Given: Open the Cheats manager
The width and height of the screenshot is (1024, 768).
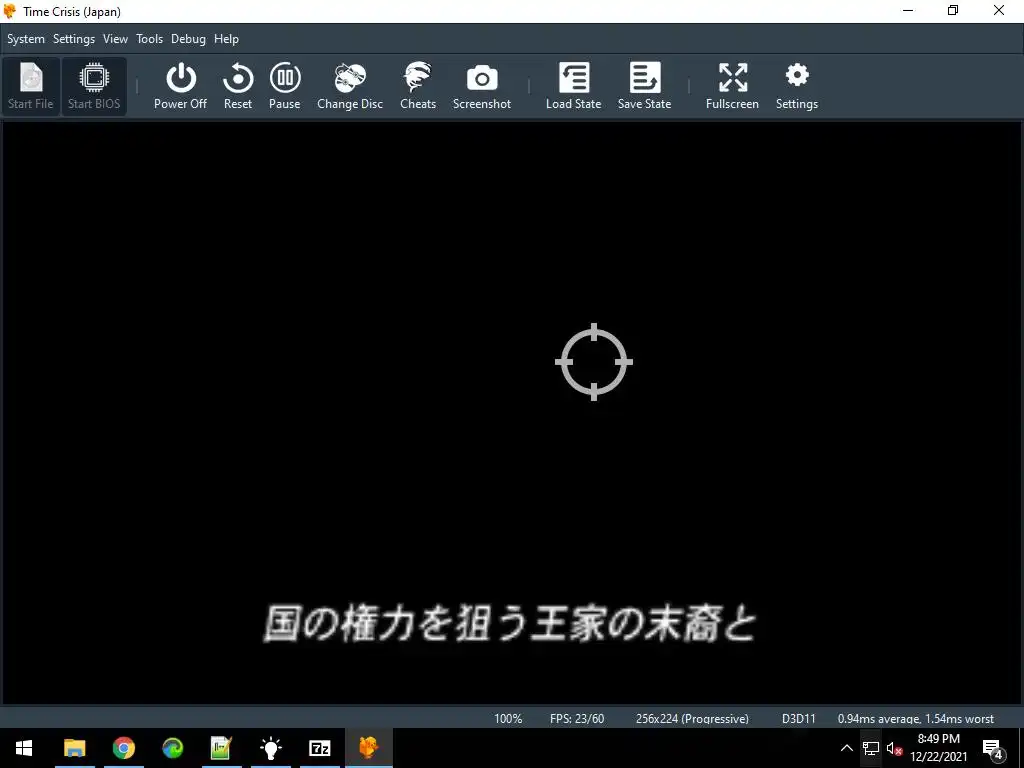Looking at the screenshot, I should point(418,86).
